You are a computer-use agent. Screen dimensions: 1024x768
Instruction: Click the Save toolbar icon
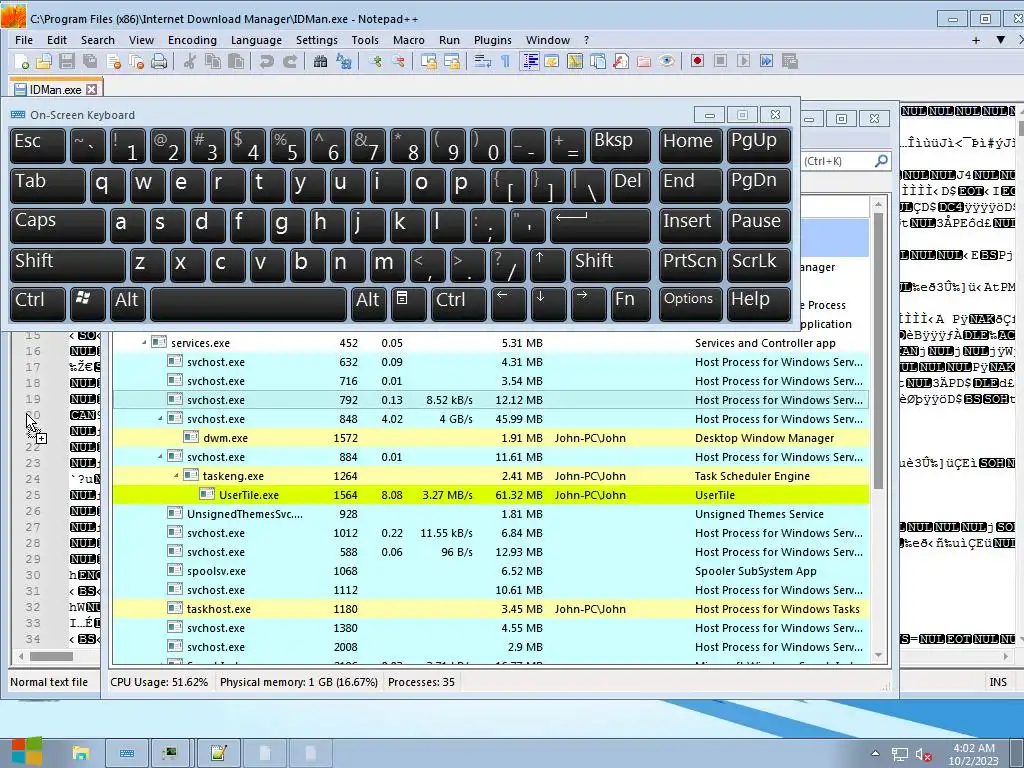tap(67, 61)
